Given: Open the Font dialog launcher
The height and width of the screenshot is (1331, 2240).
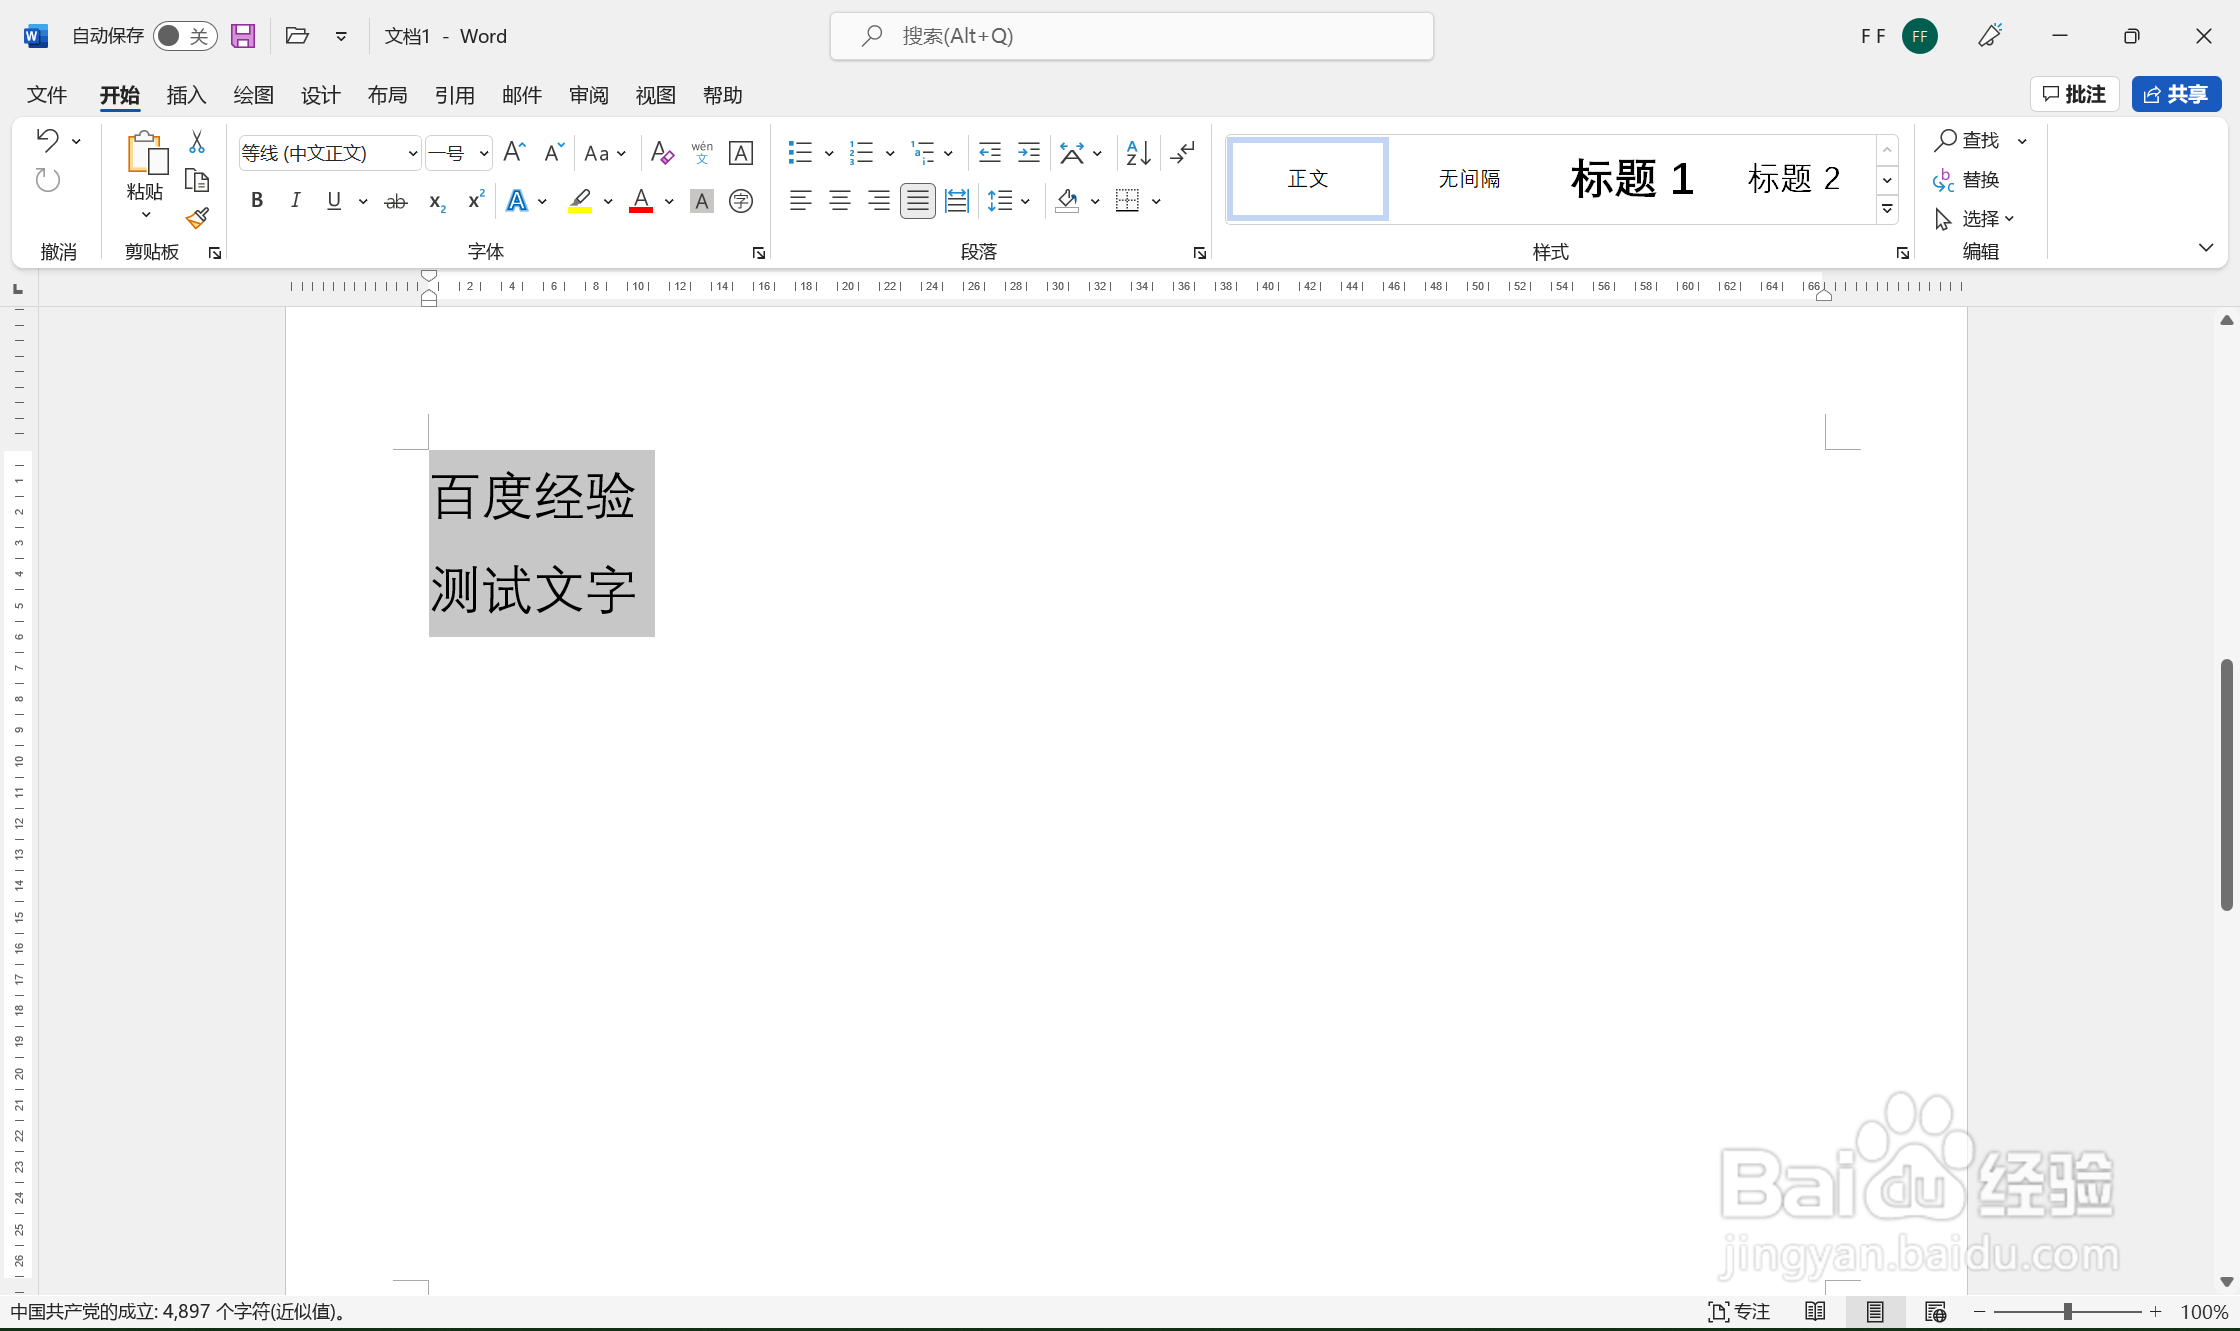Looking at the screenshot, I should click(759, 254).
